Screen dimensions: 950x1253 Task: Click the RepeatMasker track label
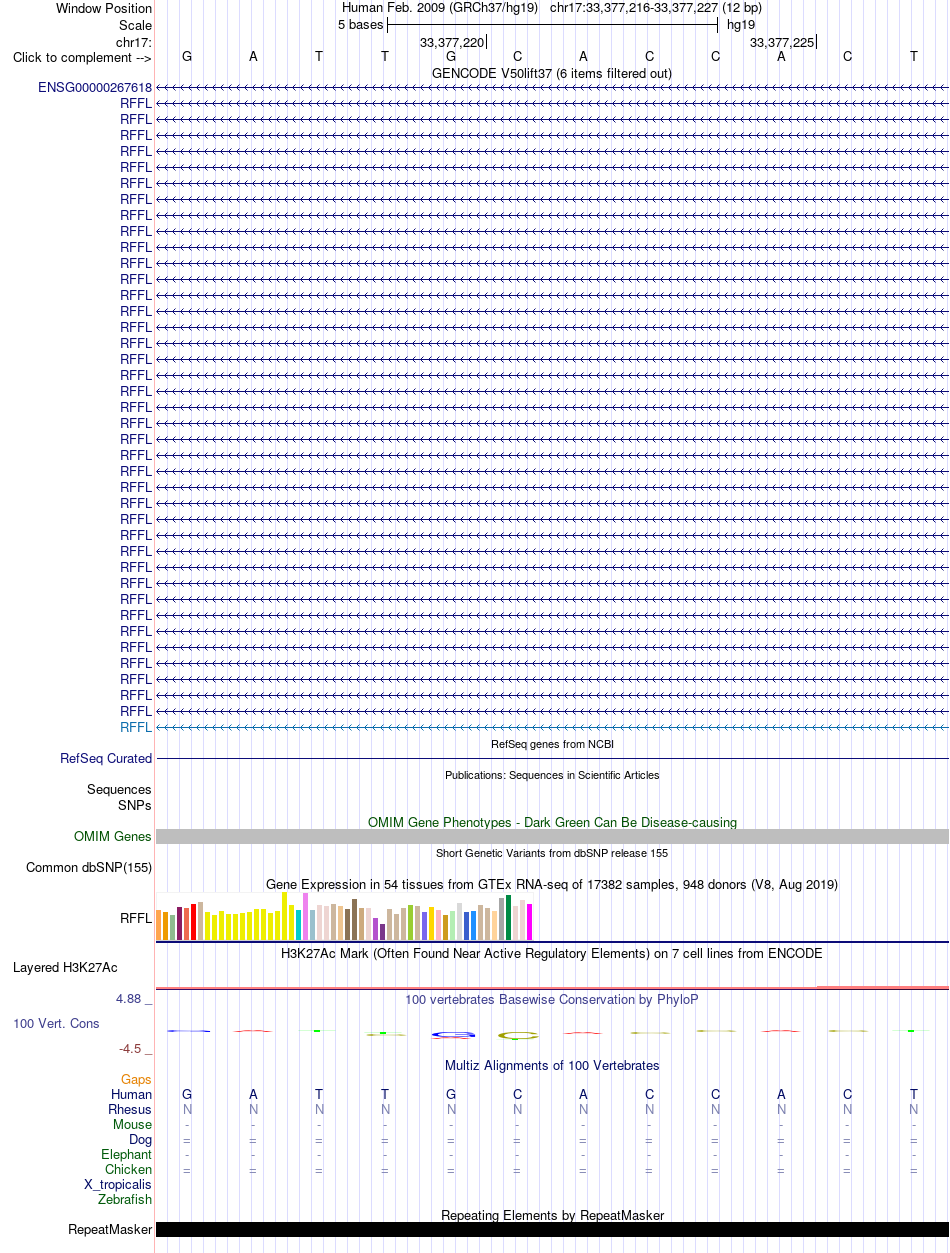(110, 1229)
